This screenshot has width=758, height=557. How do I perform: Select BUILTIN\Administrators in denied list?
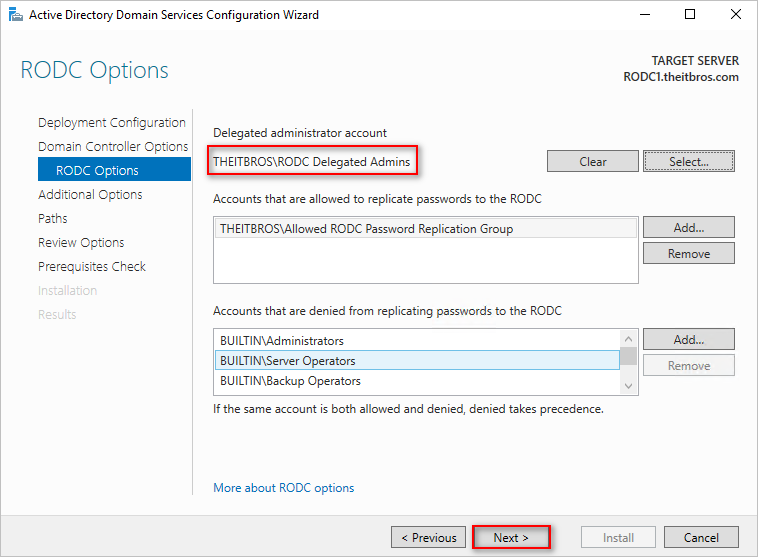[417, 341]
